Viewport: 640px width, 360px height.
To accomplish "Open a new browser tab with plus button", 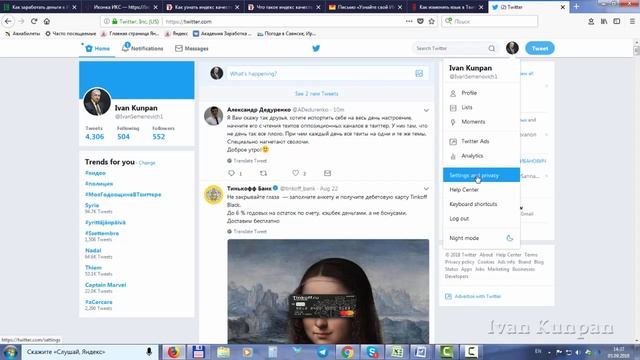I will click(576, 7).
